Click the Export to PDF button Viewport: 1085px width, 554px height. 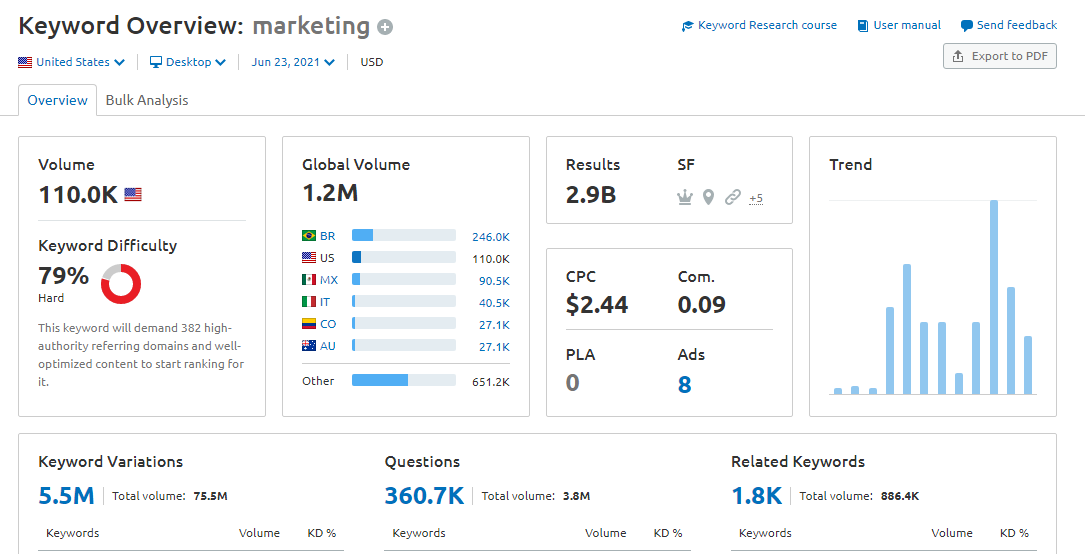coord(1000,56)
